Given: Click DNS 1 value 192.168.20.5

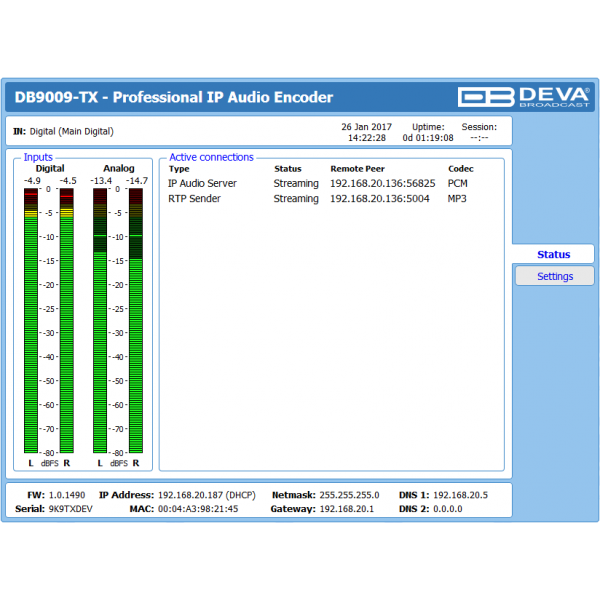Looking at the screenshot, I should (x=460, y=495).
